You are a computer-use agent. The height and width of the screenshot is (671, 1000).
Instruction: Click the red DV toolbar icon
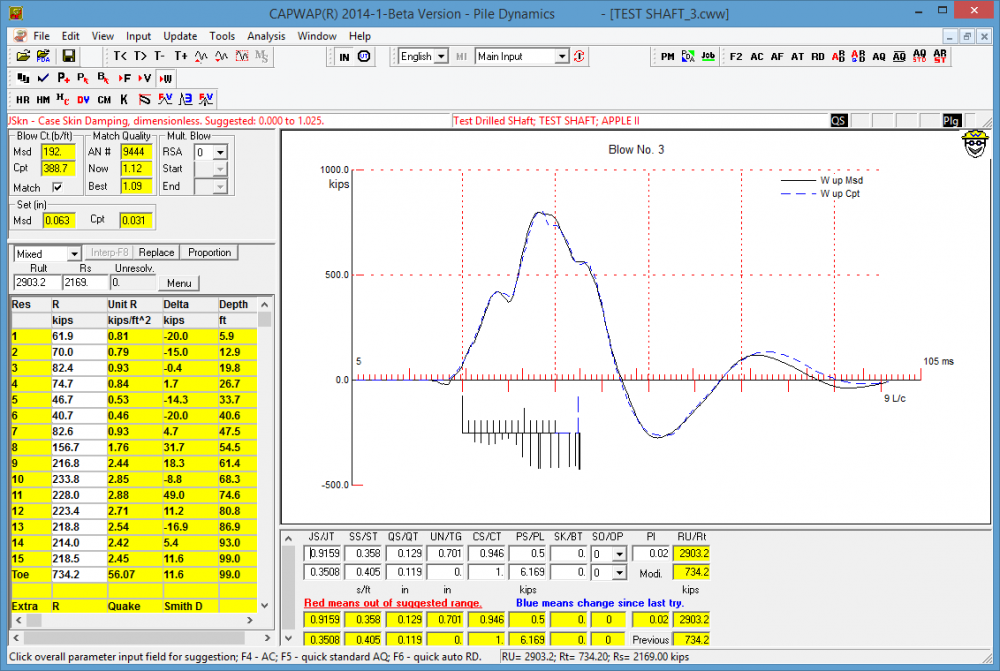coord(84,100)
